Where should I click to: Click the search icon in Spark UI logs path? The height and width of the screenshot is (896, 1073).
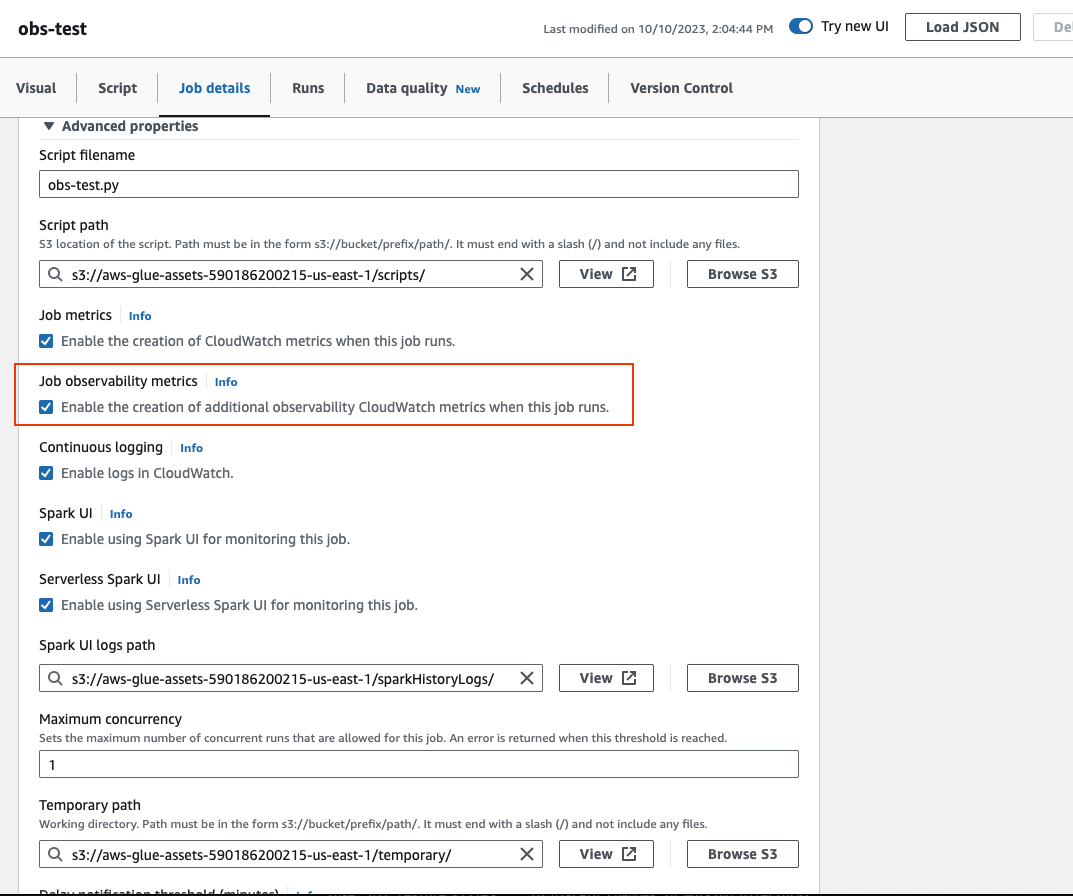[55, 677]
